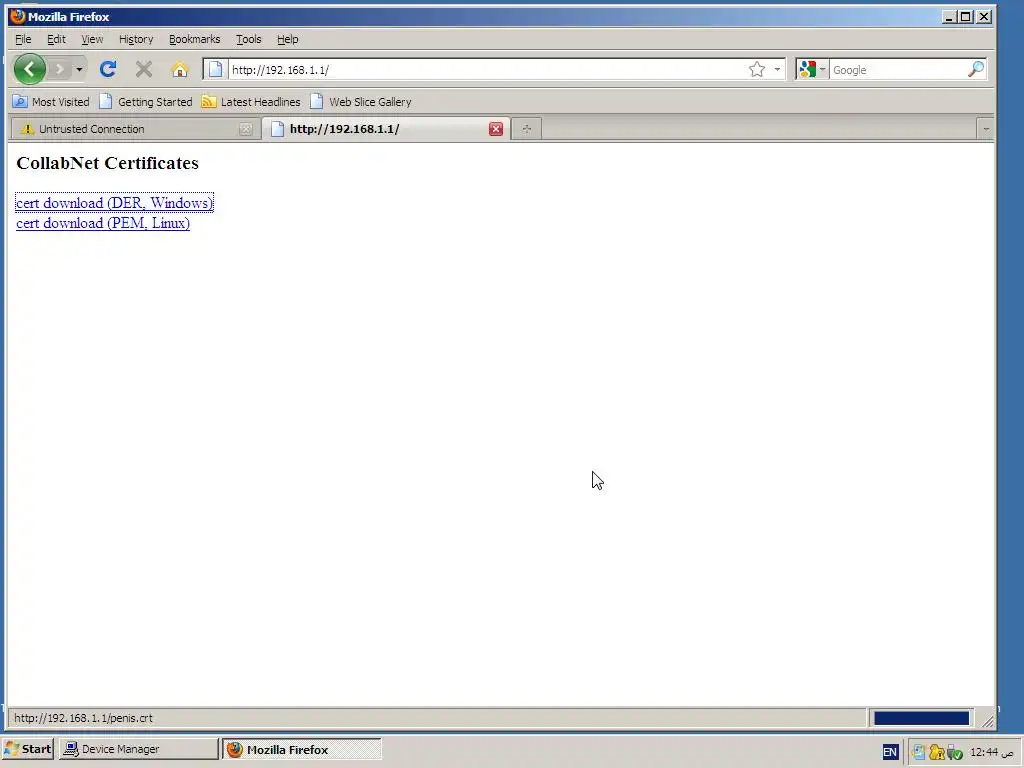The height and width of the screenshot is (768, 1024).
Task: Open the Bookmarks menu
Action: 195,39
